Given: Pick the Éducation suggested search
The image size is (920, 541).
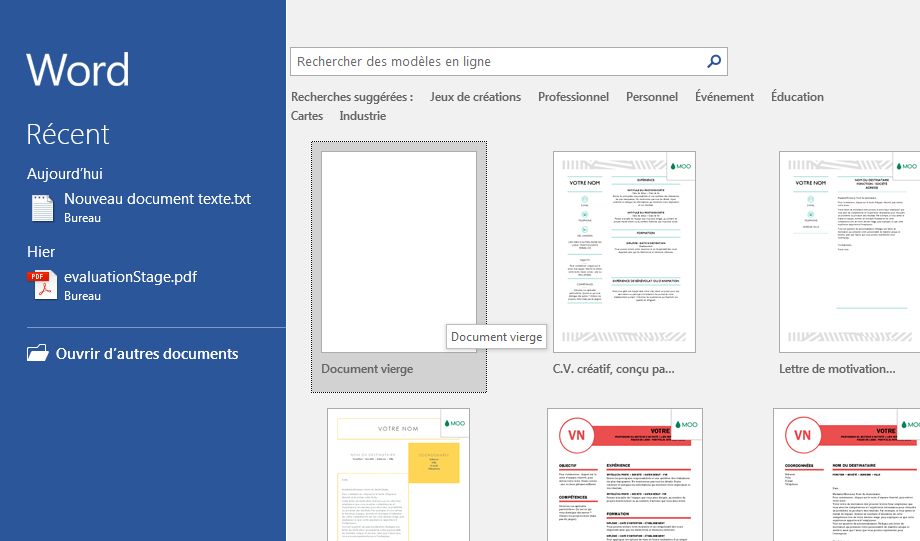Looking at the screenshot, I should point(797,97).
